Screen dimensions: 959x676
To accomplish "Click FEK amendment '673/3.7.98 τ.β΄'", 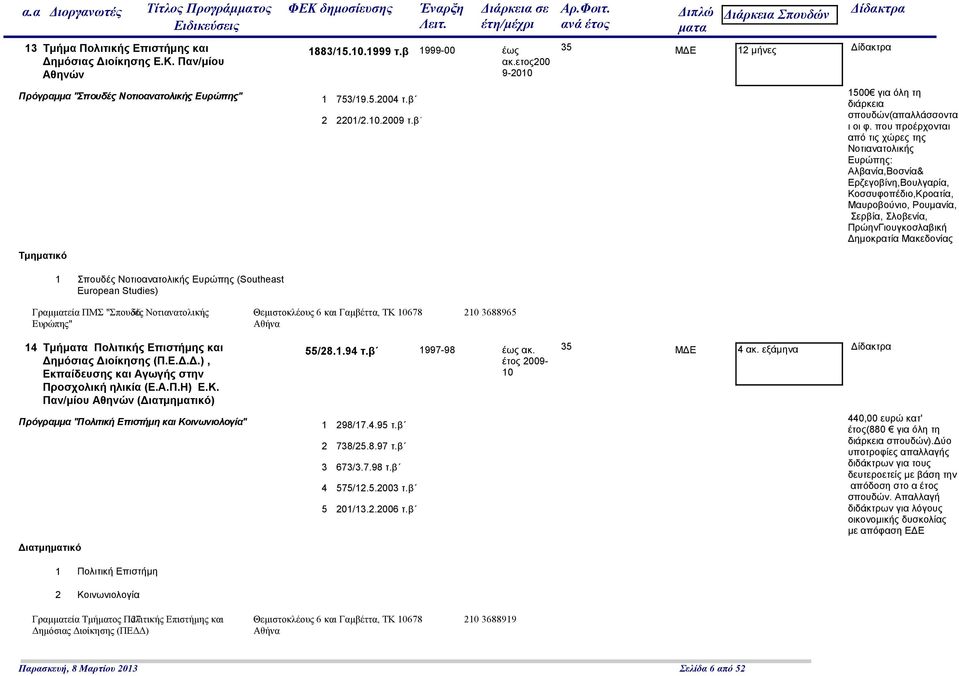I will click(368, 467).
